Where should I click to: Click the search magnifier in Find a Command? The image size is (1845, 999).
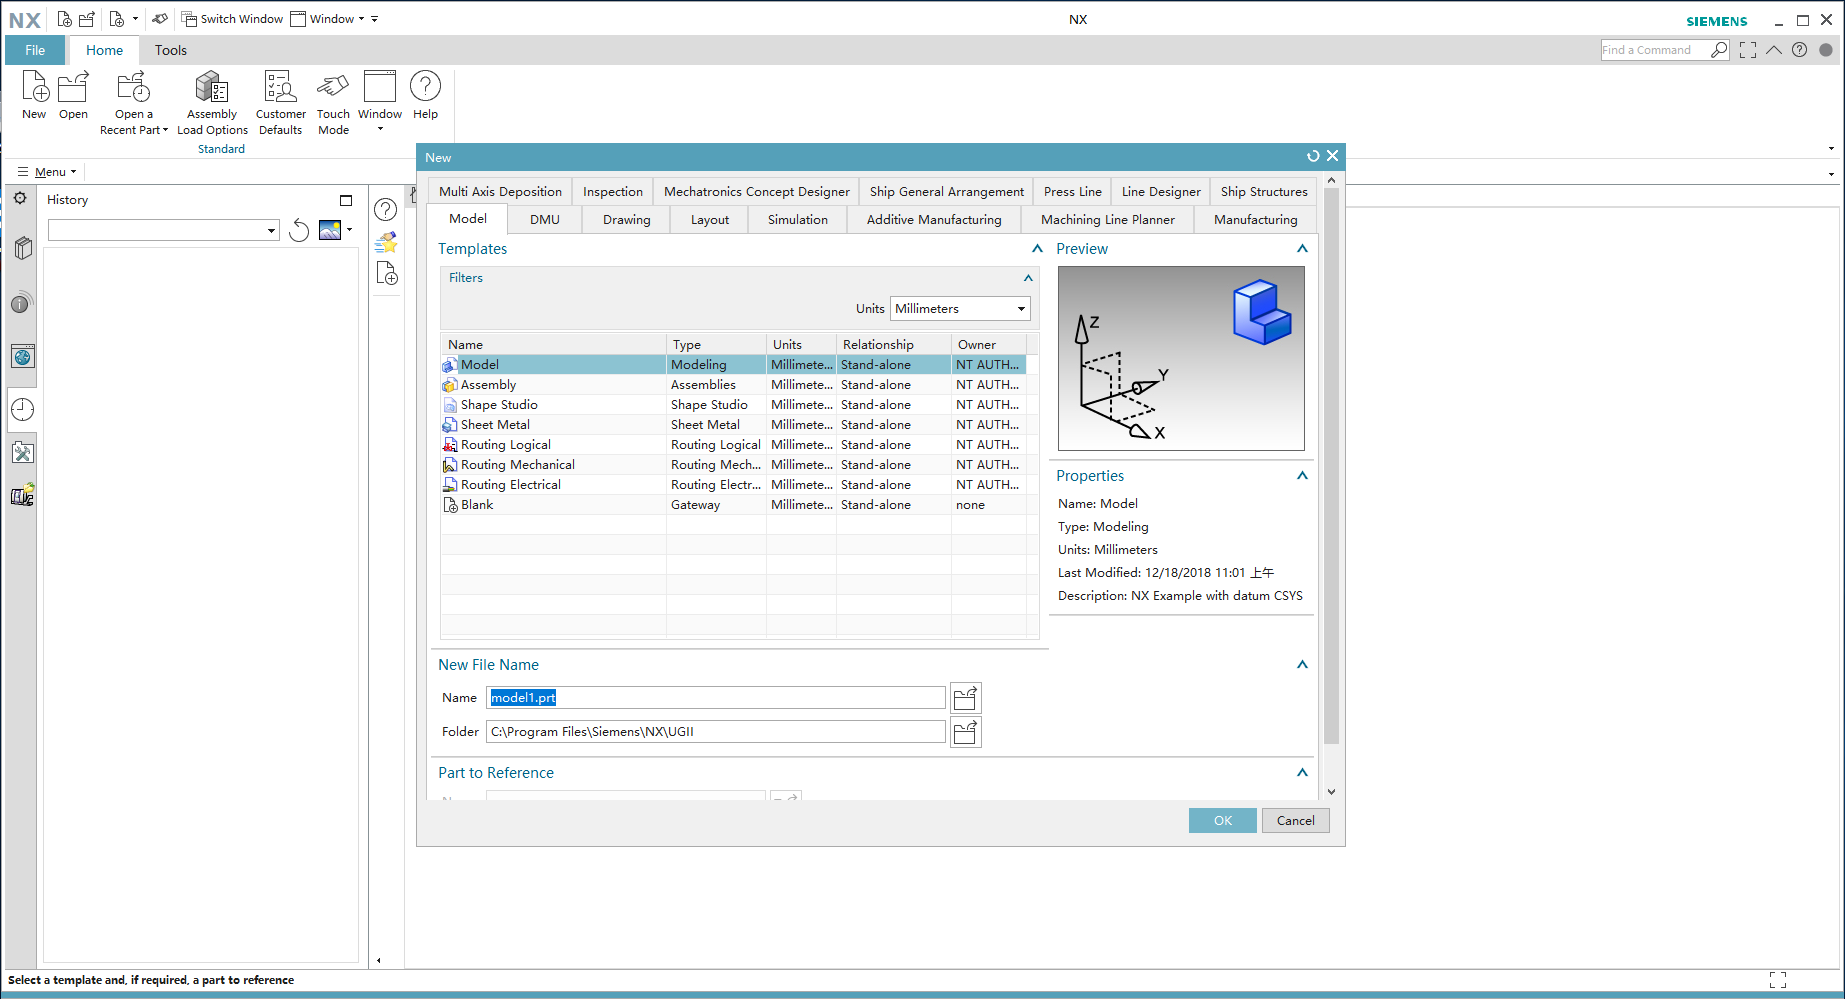(x=1719, y=50)
